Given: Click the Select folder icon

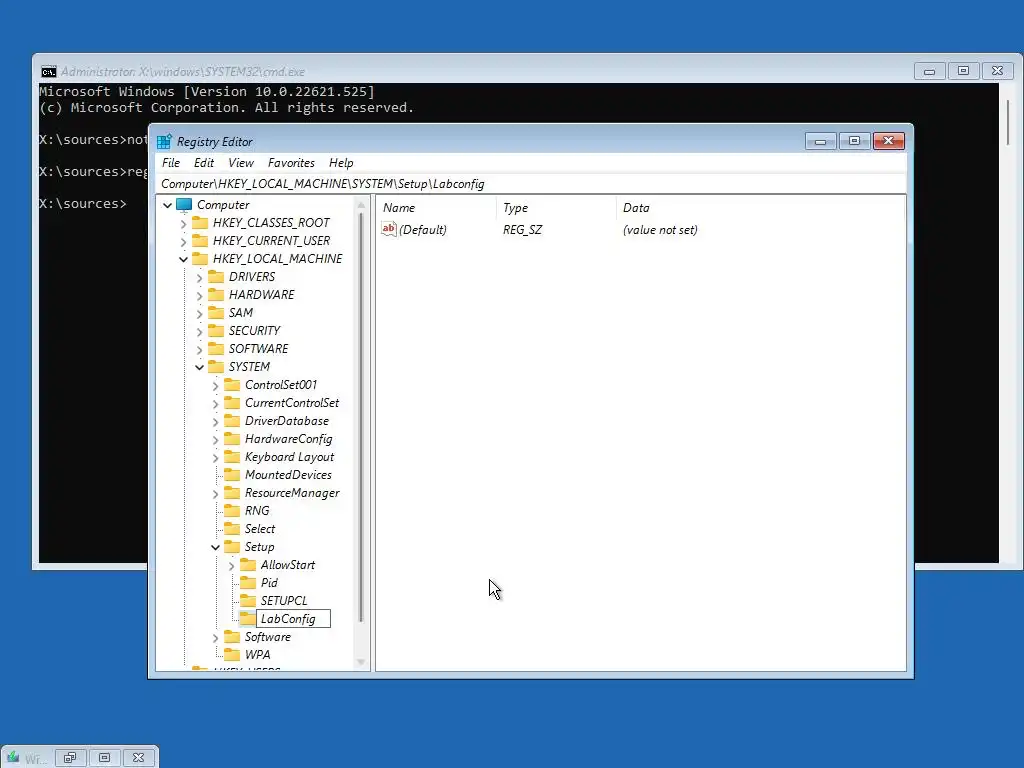Looking at the screenshot, I should click(x=232, y=528).
